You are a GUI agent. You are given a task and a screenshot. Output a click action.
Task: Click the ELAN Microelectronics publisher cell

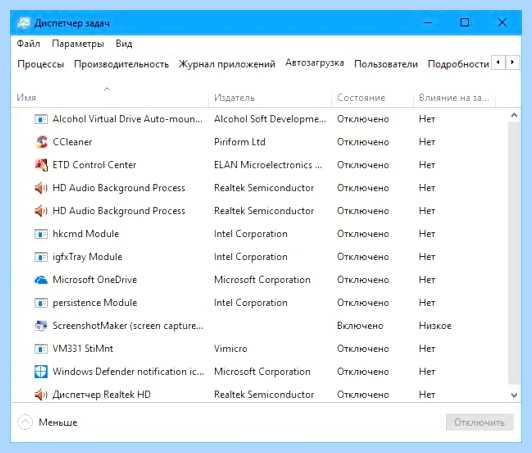(268, 165)
